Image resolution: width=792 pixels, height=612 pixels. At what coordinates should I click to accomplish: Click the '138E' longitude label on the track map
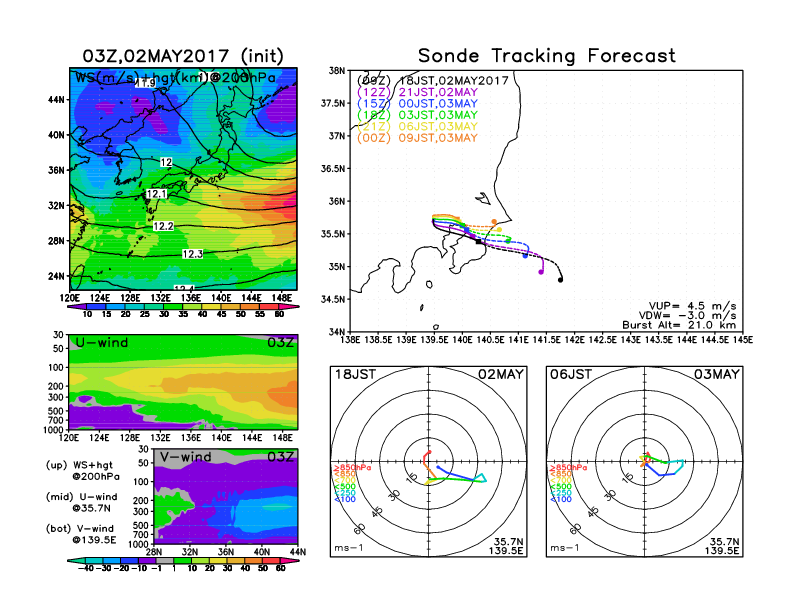coord(350,340)
